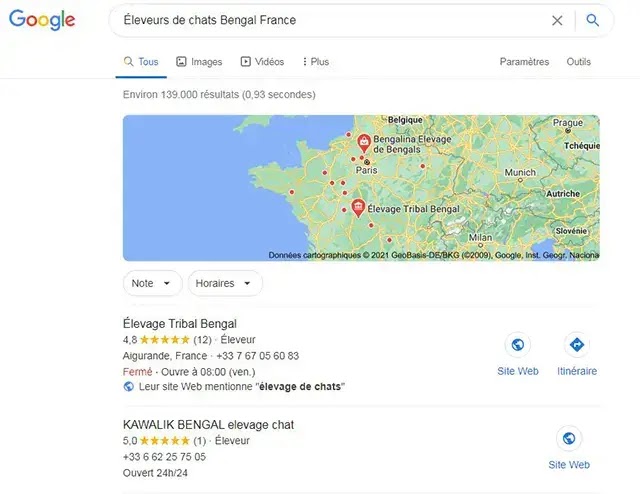This screenshot has width=640, height=494.
Task: Click the Site Web globe for Élevage Tribal Bengal
Action: click(x=518, y=345)
